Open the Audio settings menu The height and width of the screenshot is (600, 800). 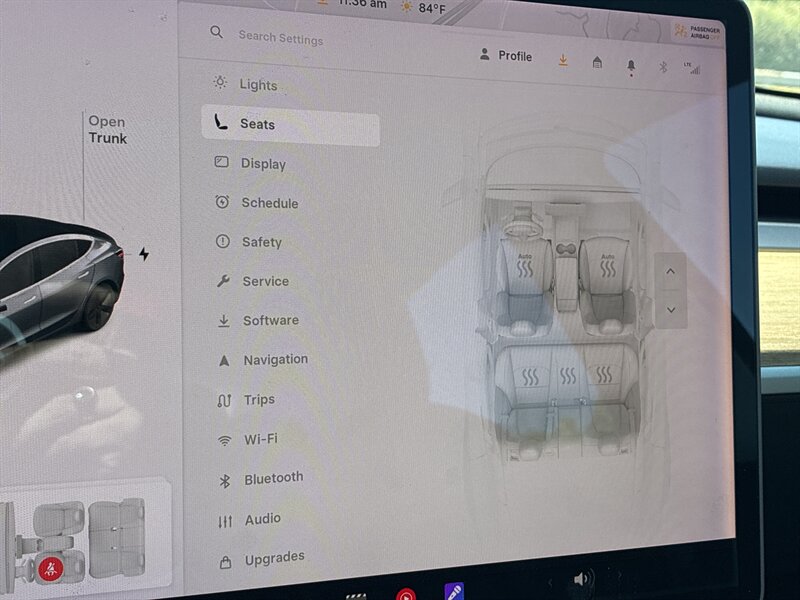click(249, 520)
